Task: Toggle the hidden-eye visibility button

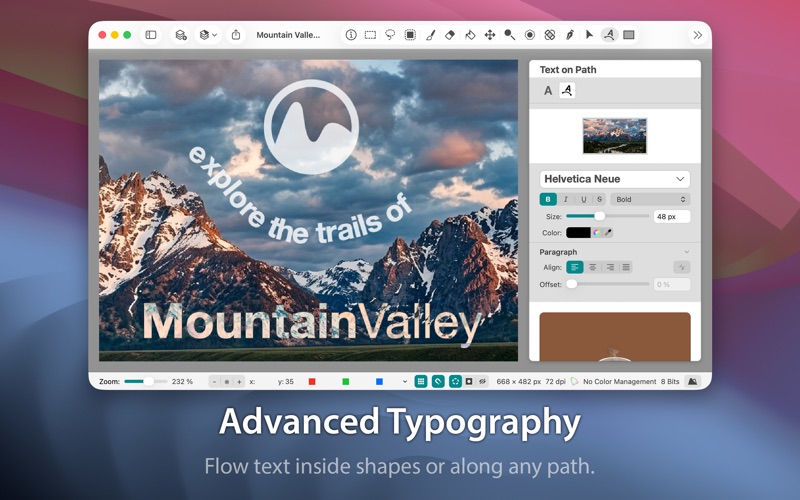Action: coord(482,382)
